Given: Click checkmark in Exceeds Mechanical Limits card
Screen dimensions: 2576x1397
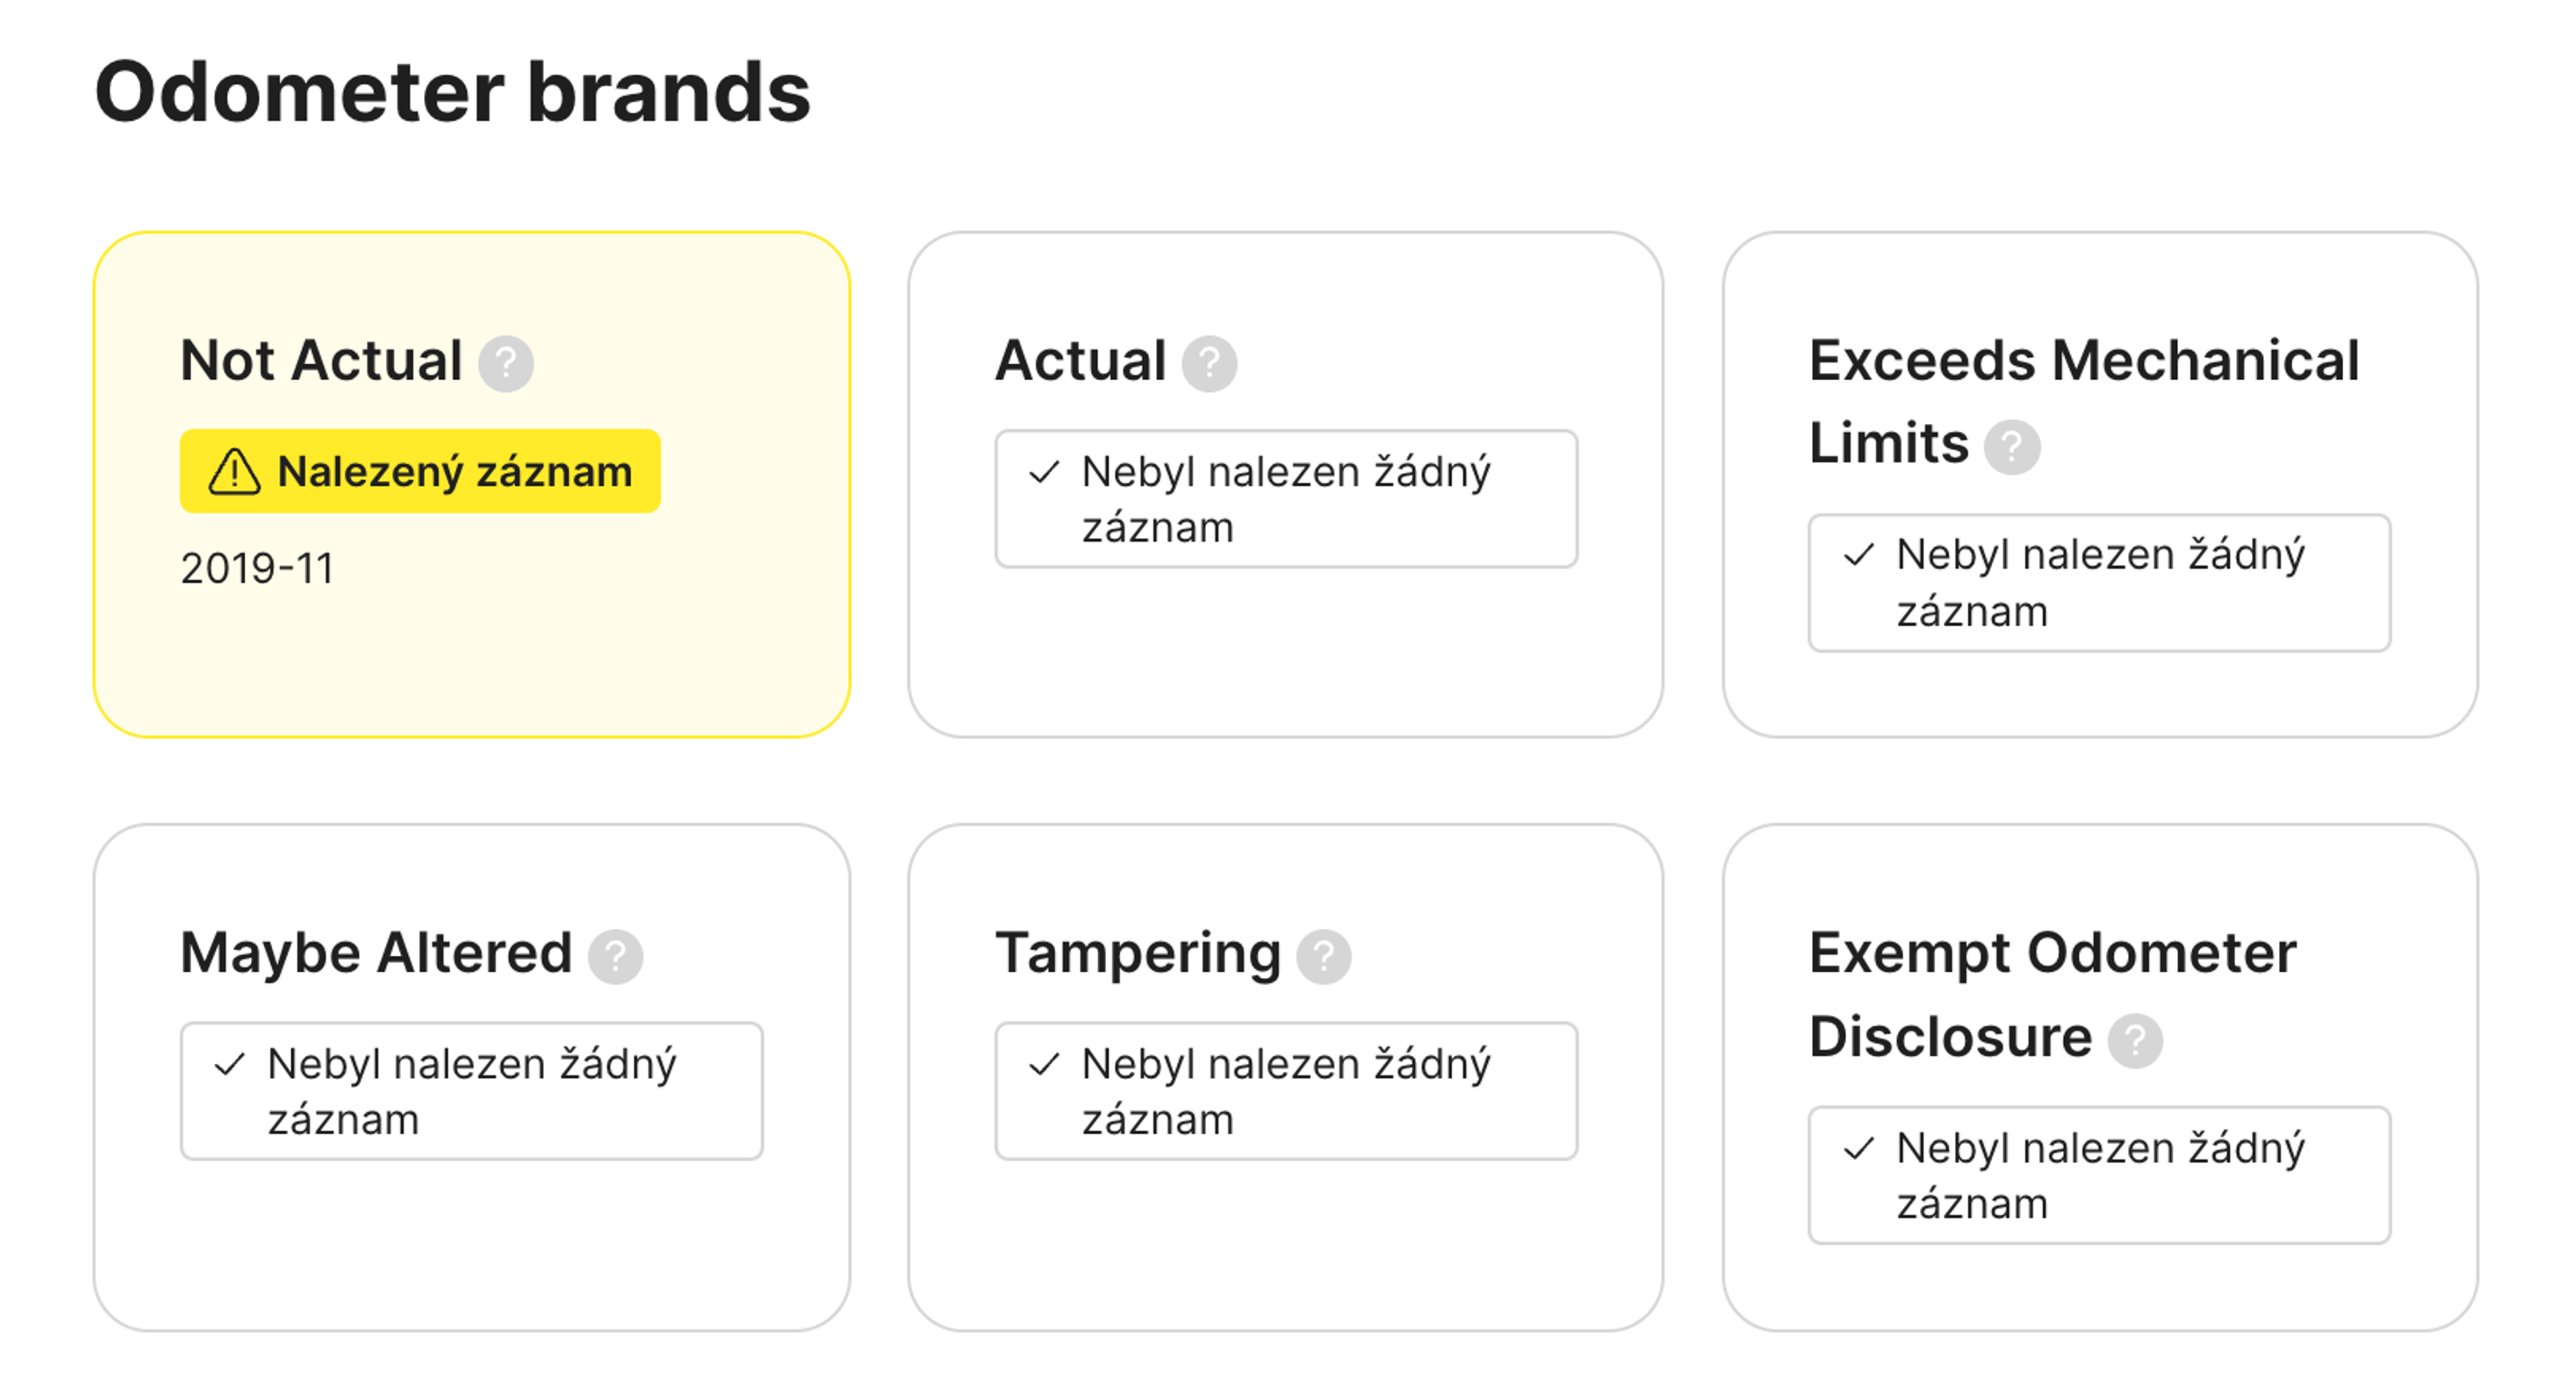Looking at the screenshot, I should (x=1858, y=555).
